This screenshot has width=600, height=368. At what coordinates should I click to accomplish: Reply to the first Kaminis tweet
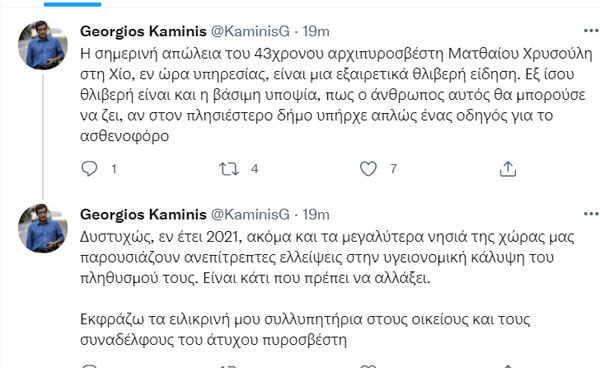(90, 168)
